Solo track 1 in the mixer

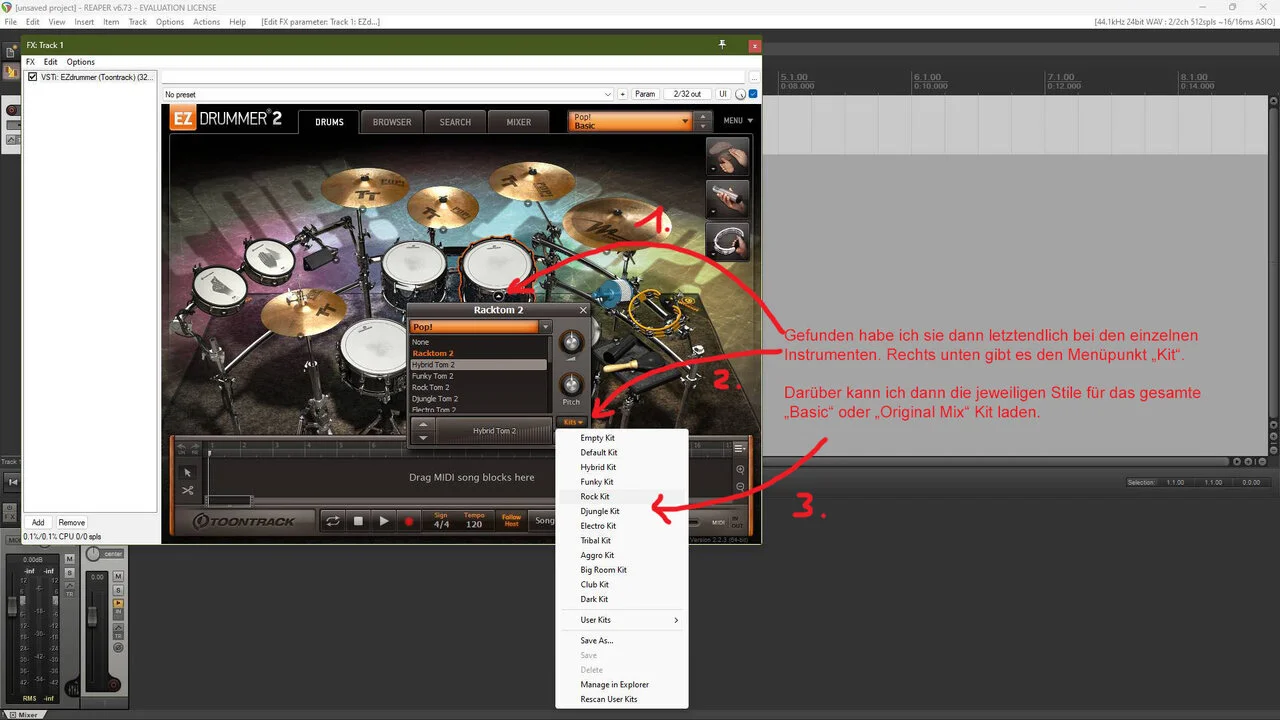(x=118, y=590)
